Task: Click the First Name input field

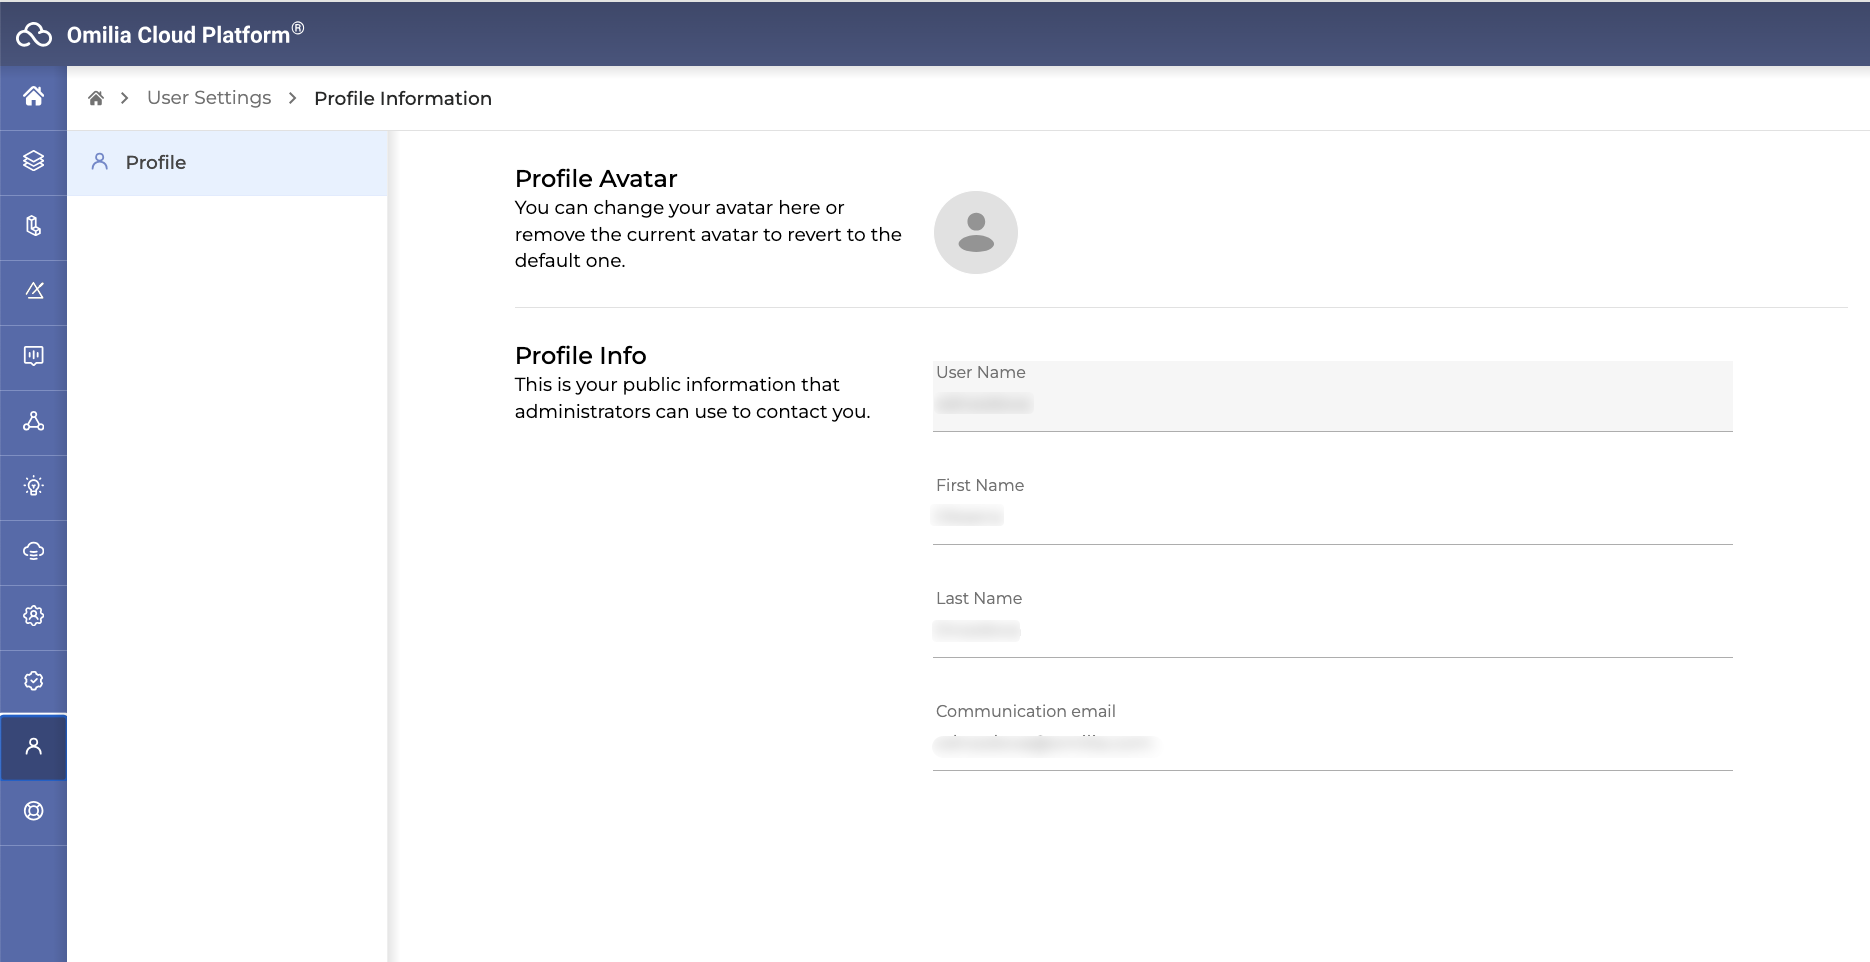Action: click(1331, 517)
